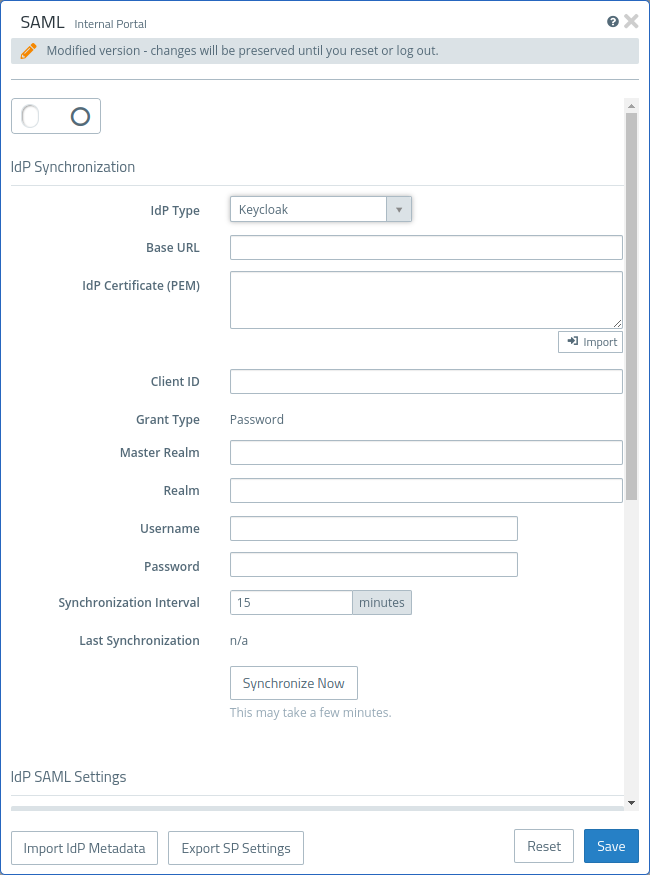The image size is (650, 875).
Task: Select the Username text box
Action: [373, 529]
